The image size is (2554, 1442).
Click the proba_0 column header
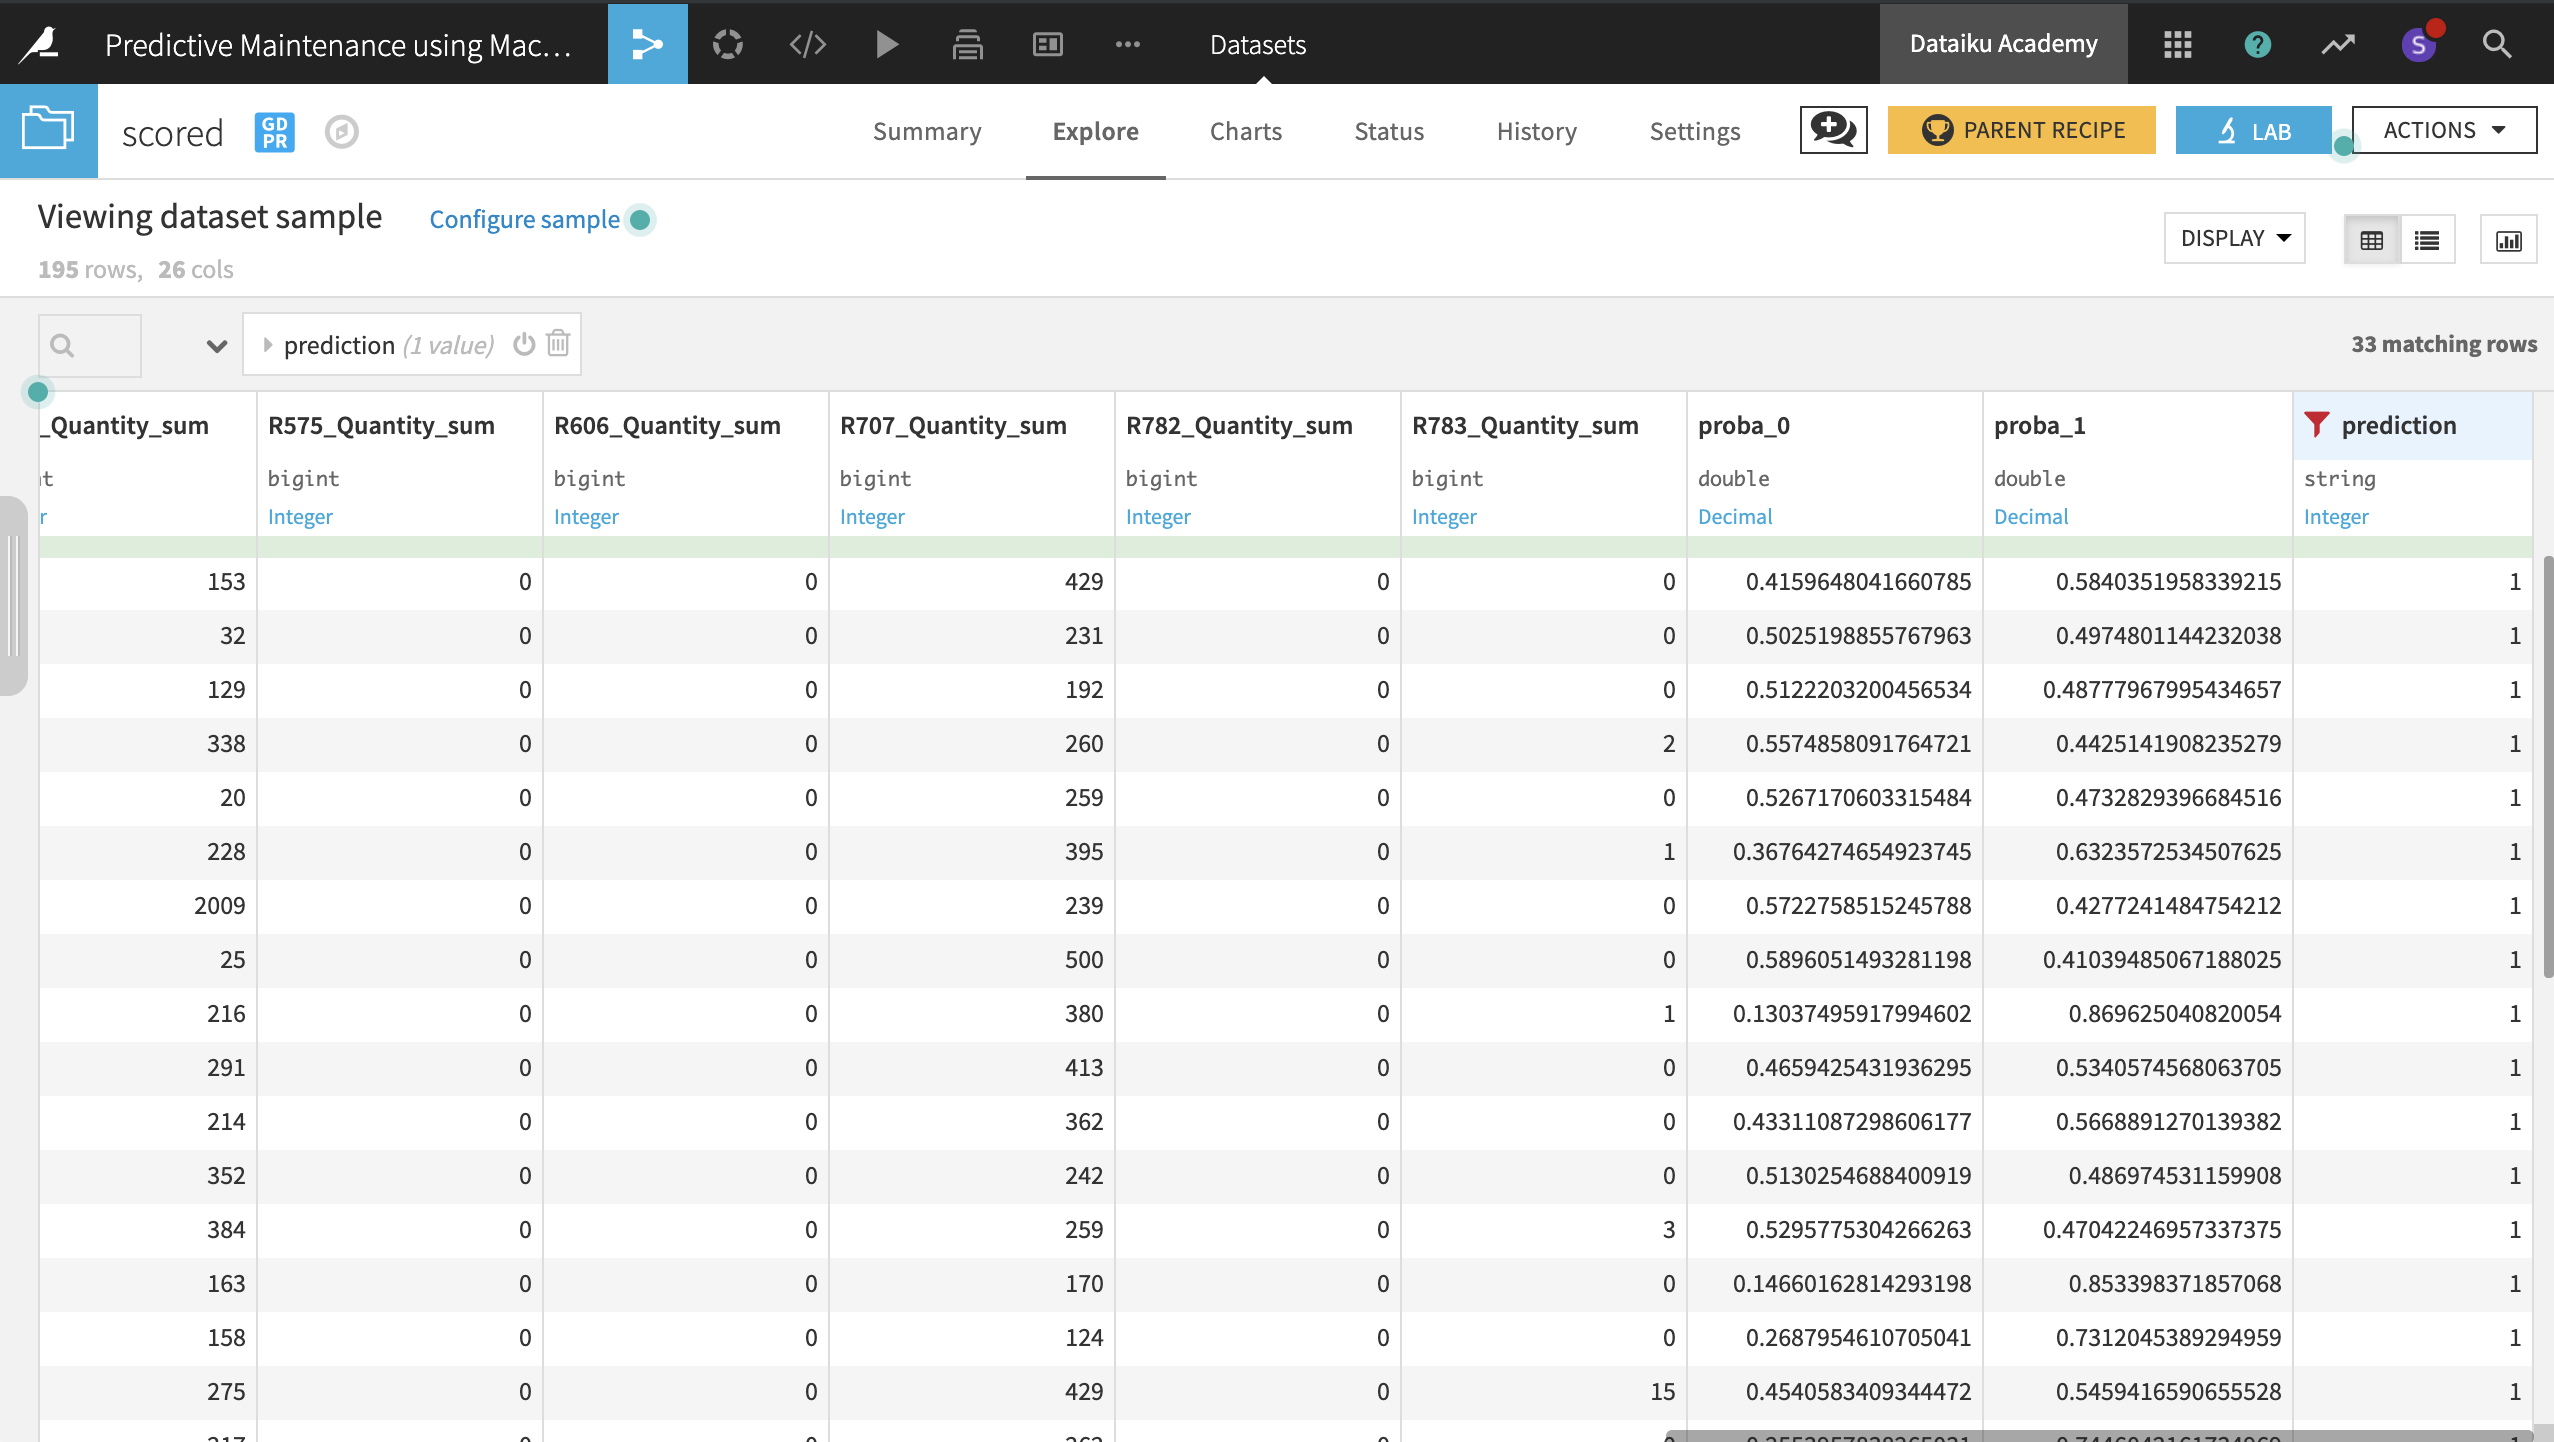coord(1743,425)
